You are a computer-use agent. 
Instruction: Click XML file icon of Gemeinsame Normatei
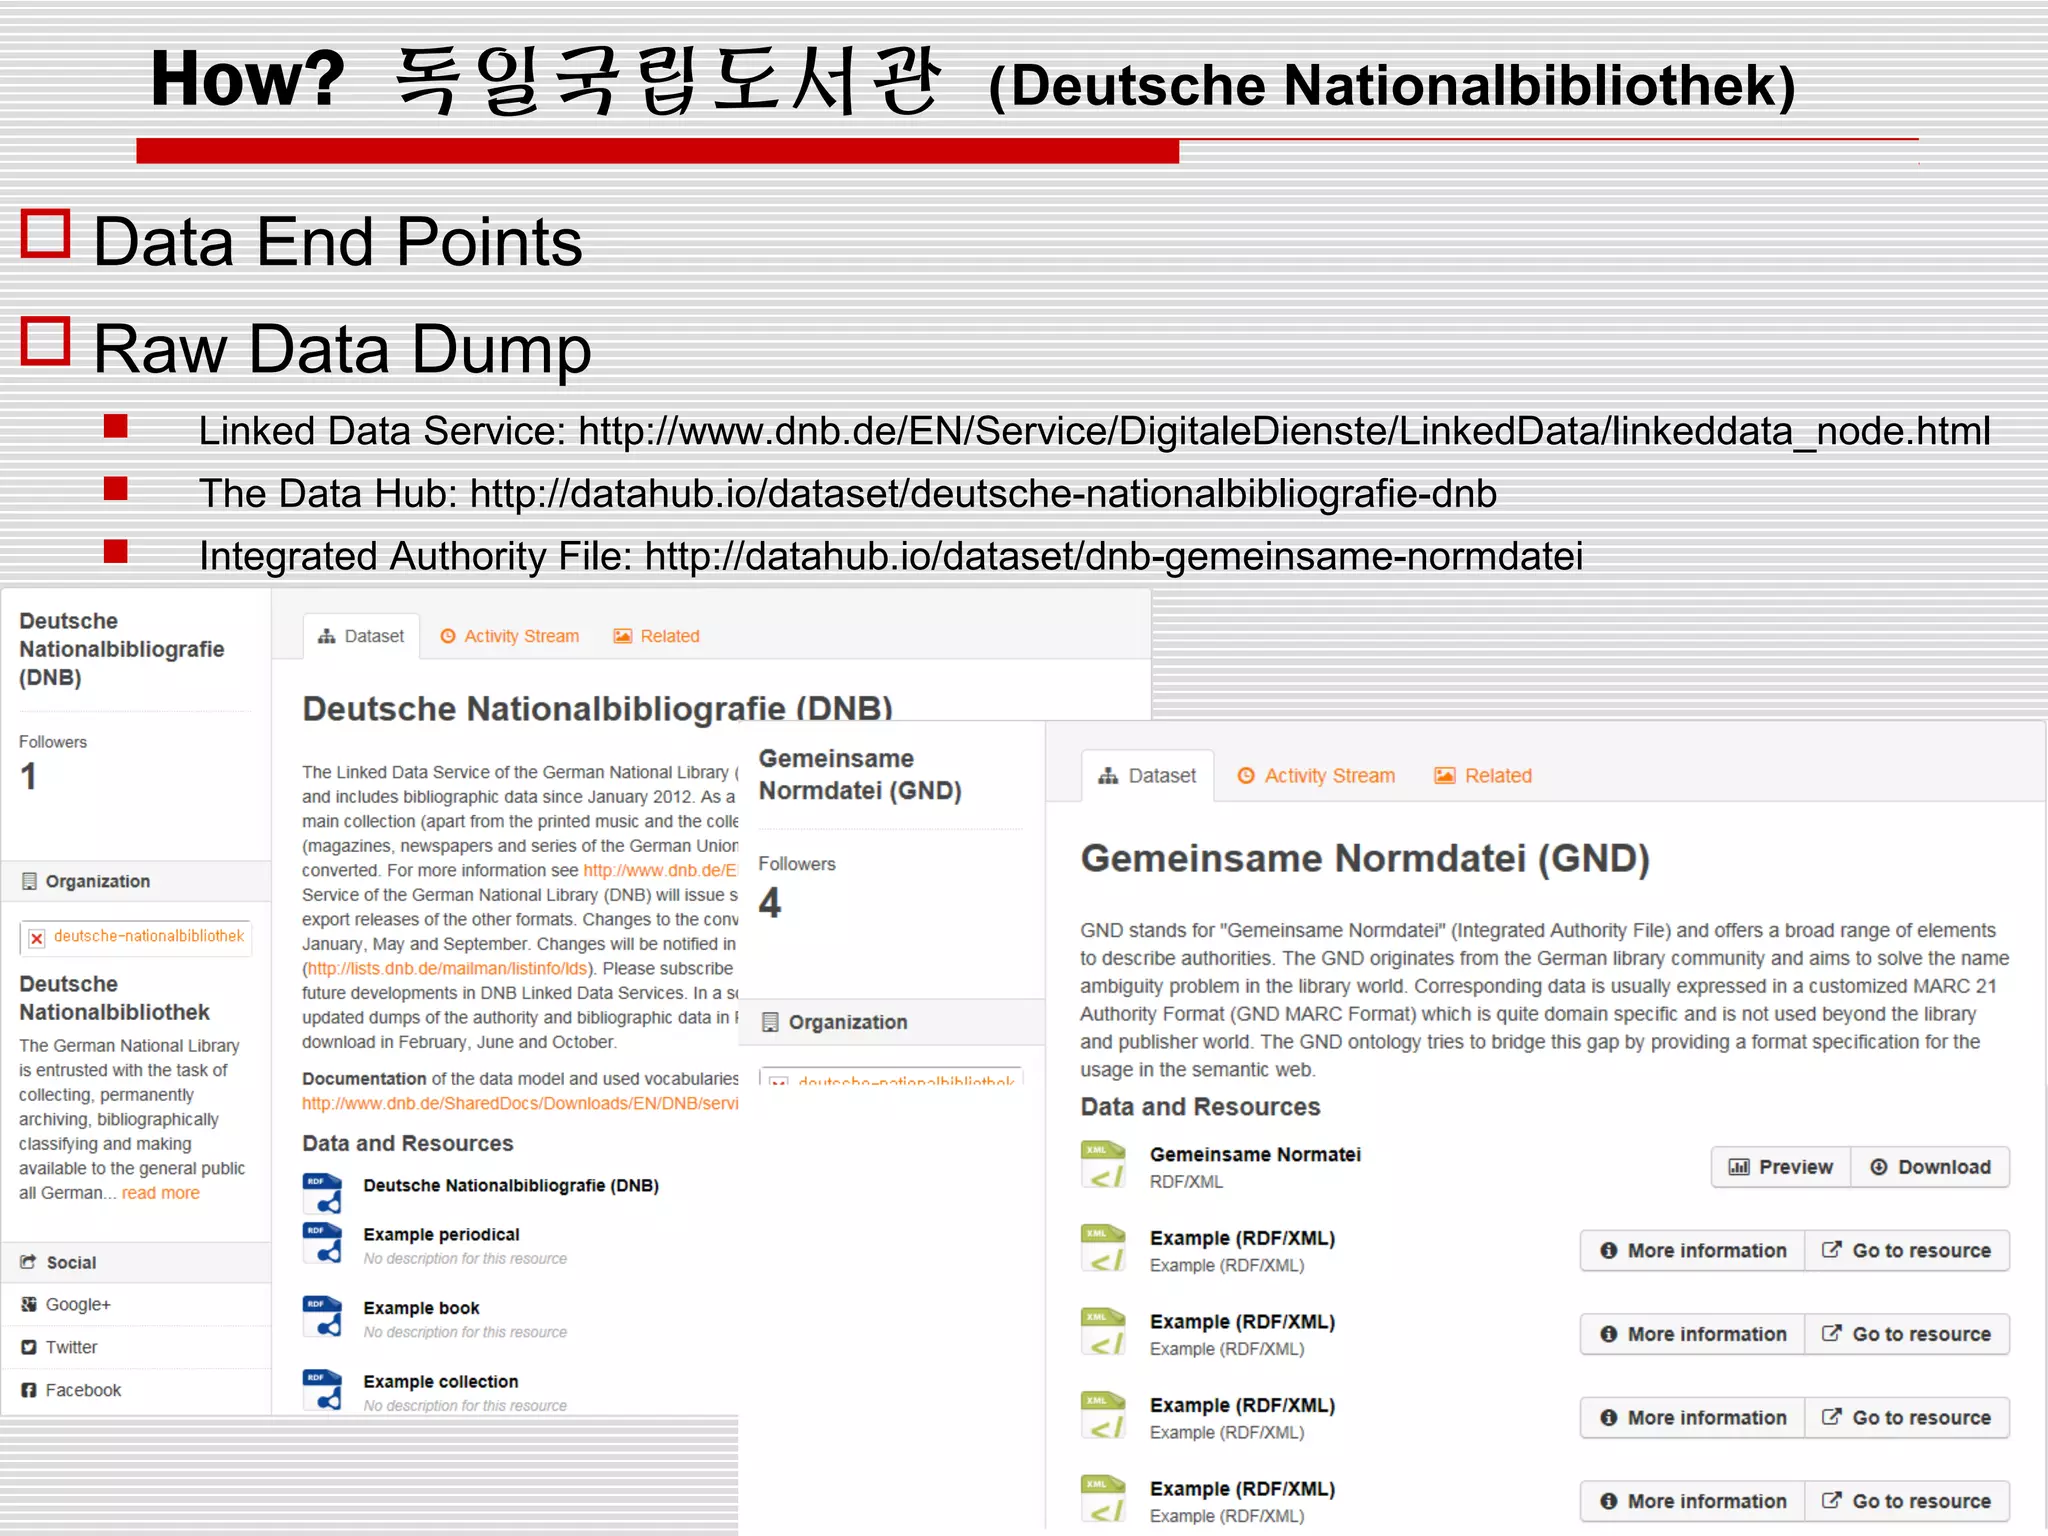point(1104,1166)
